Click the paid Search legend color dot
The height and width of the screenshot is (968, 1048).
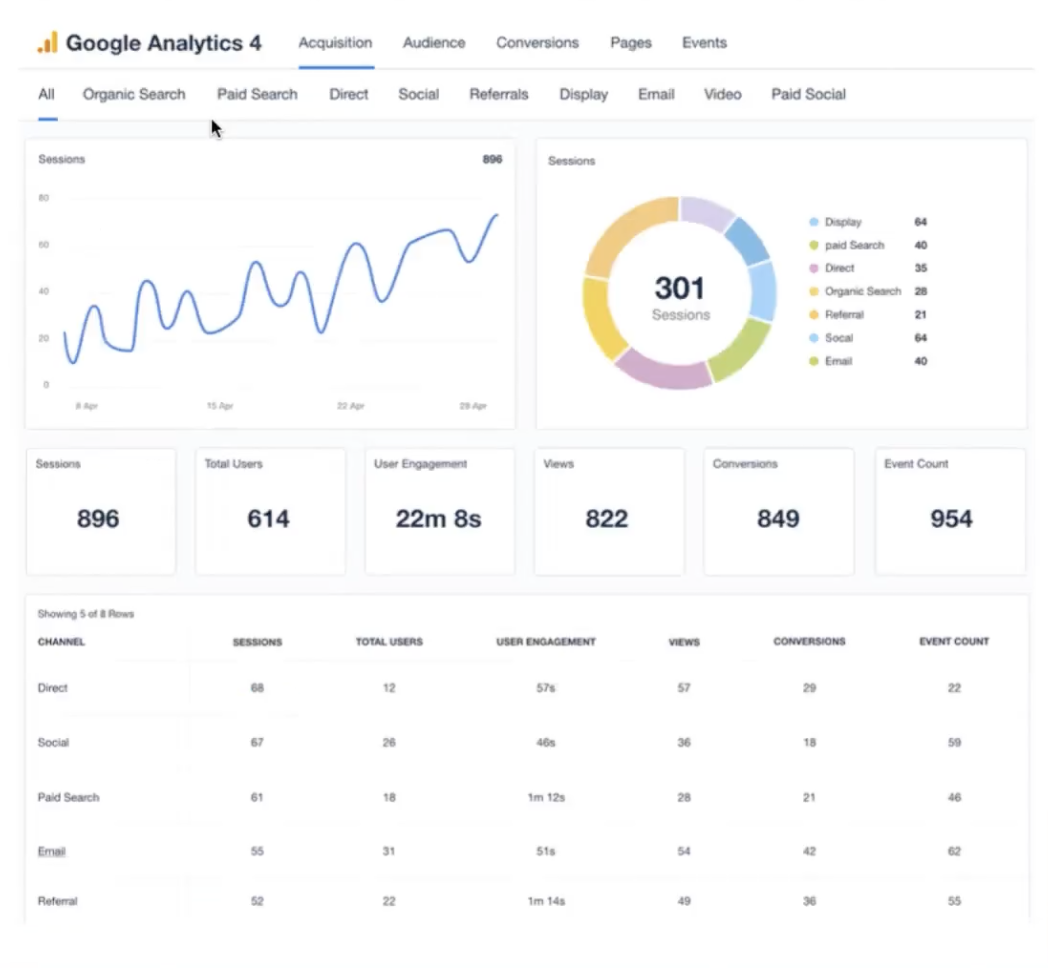[813, 245]
